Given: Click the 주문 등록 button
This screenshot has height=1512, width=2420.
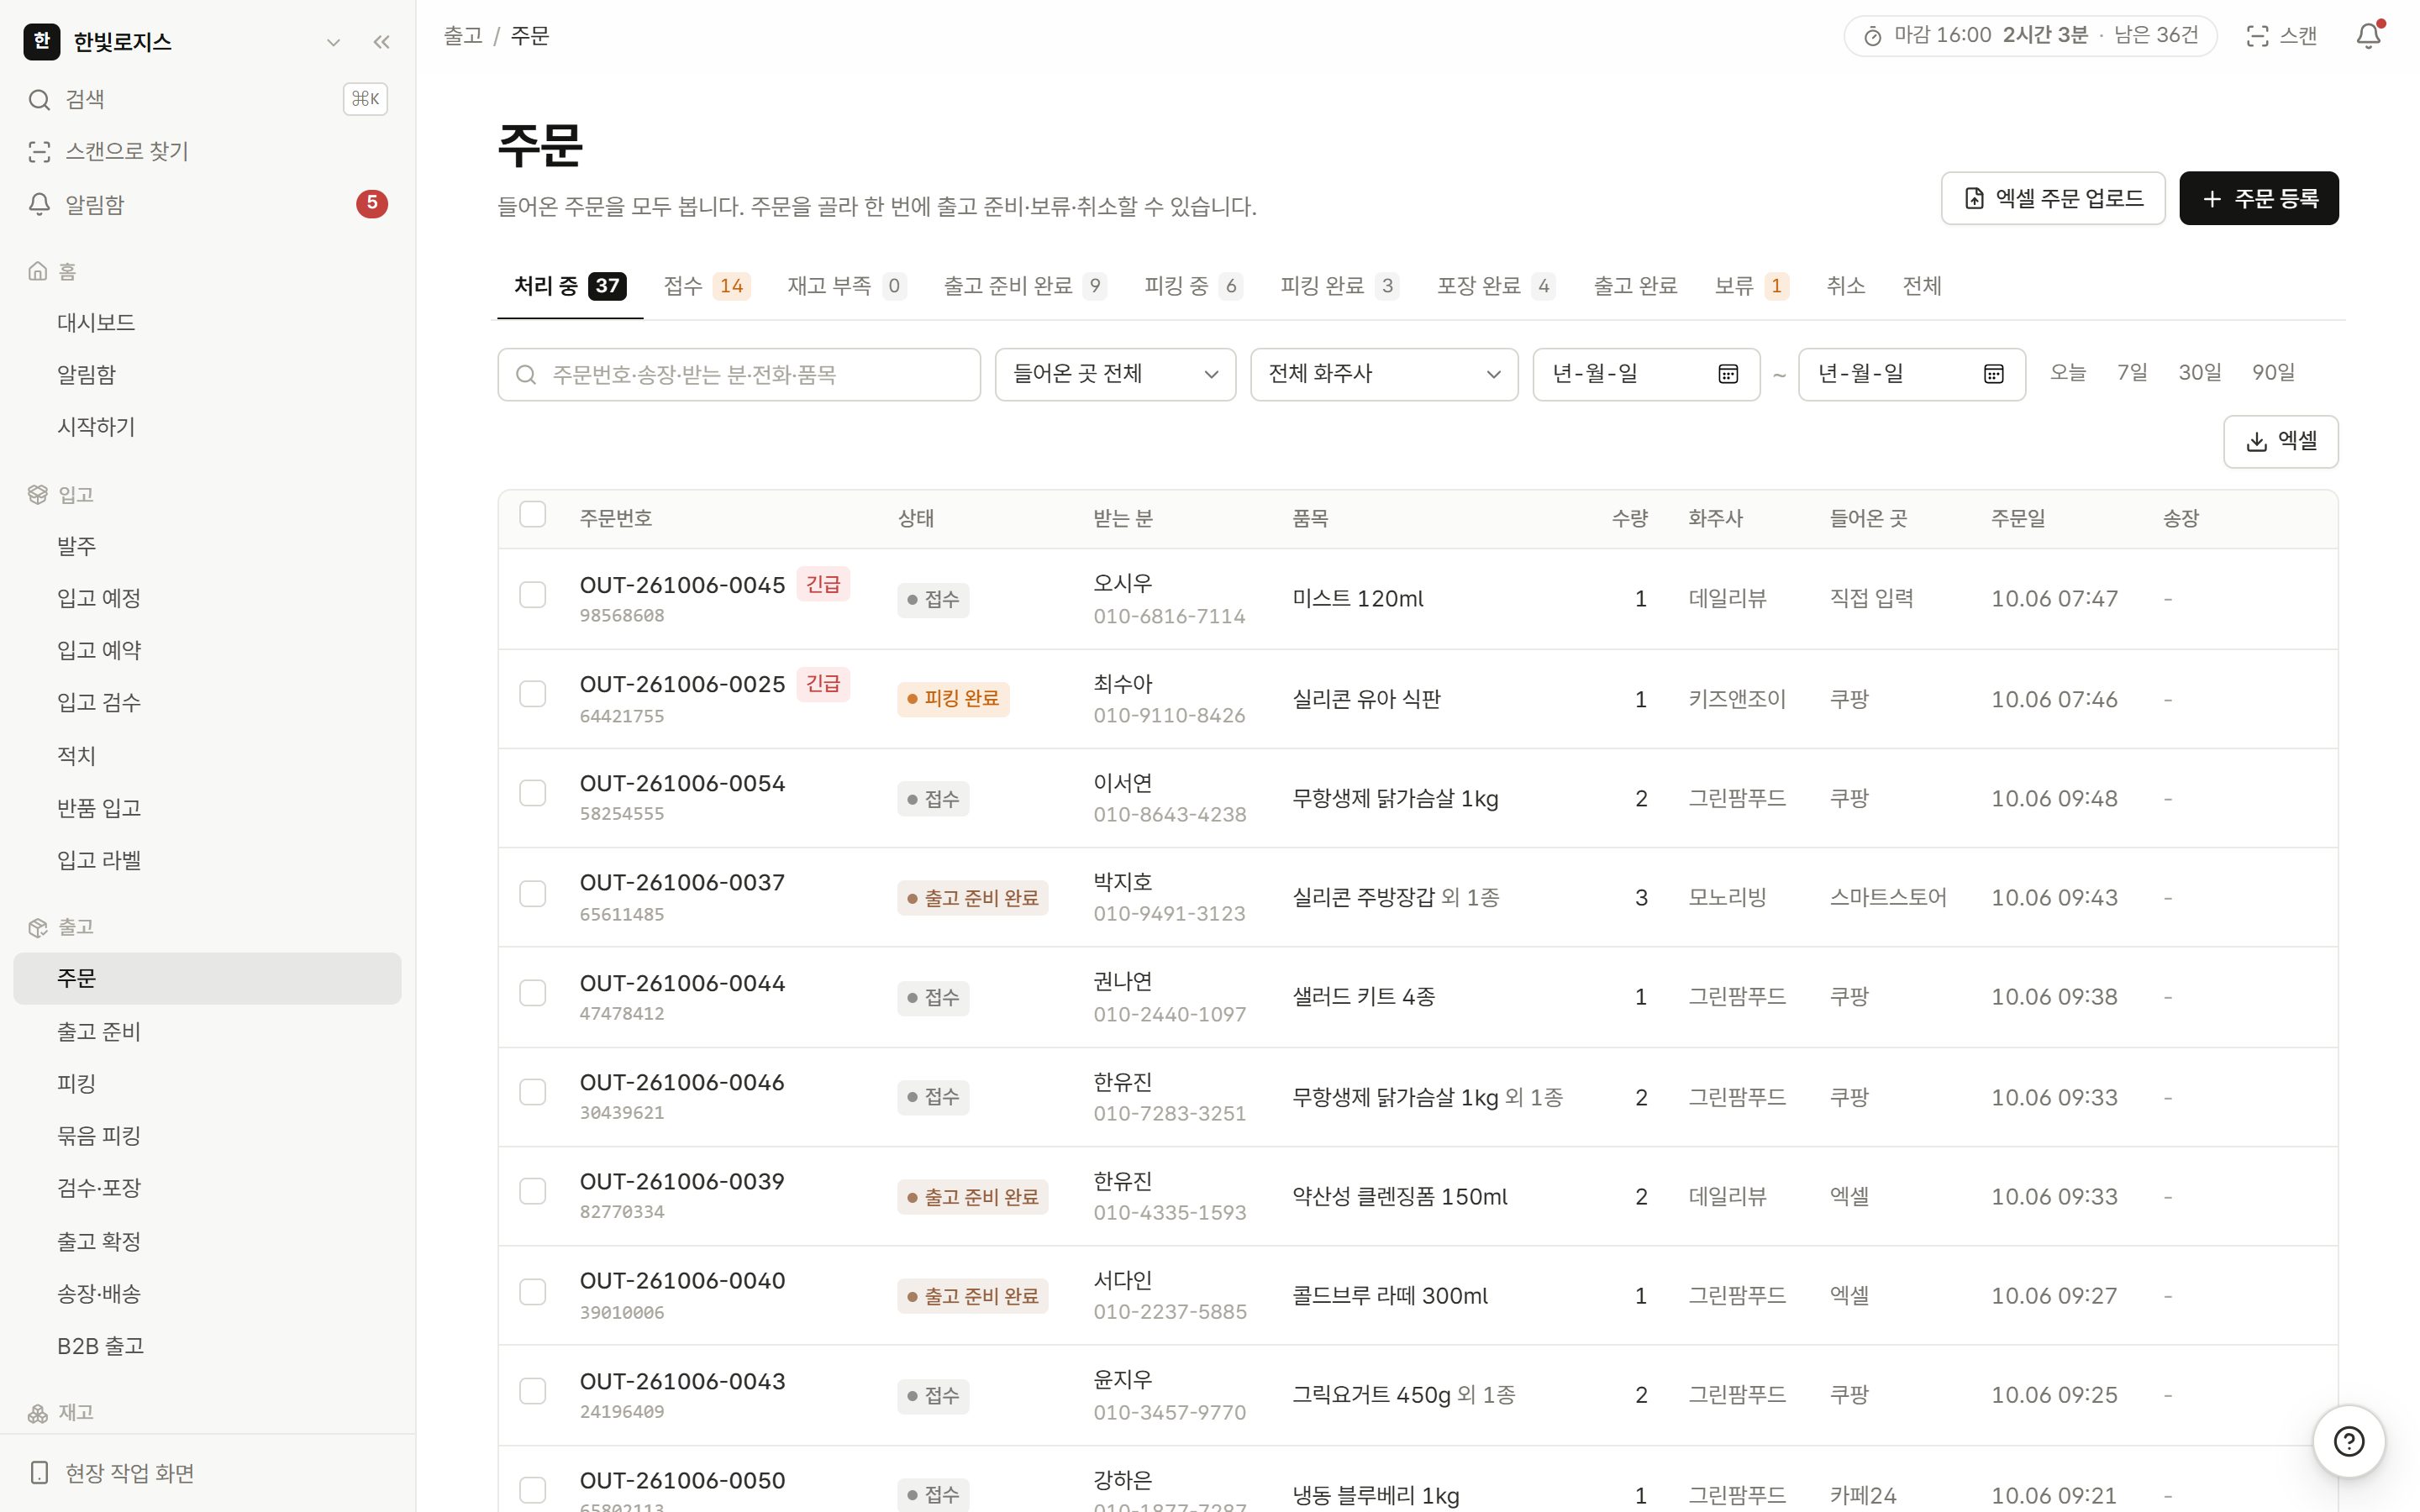Looking at the screenshot, I should click(x=2258, y=198).
